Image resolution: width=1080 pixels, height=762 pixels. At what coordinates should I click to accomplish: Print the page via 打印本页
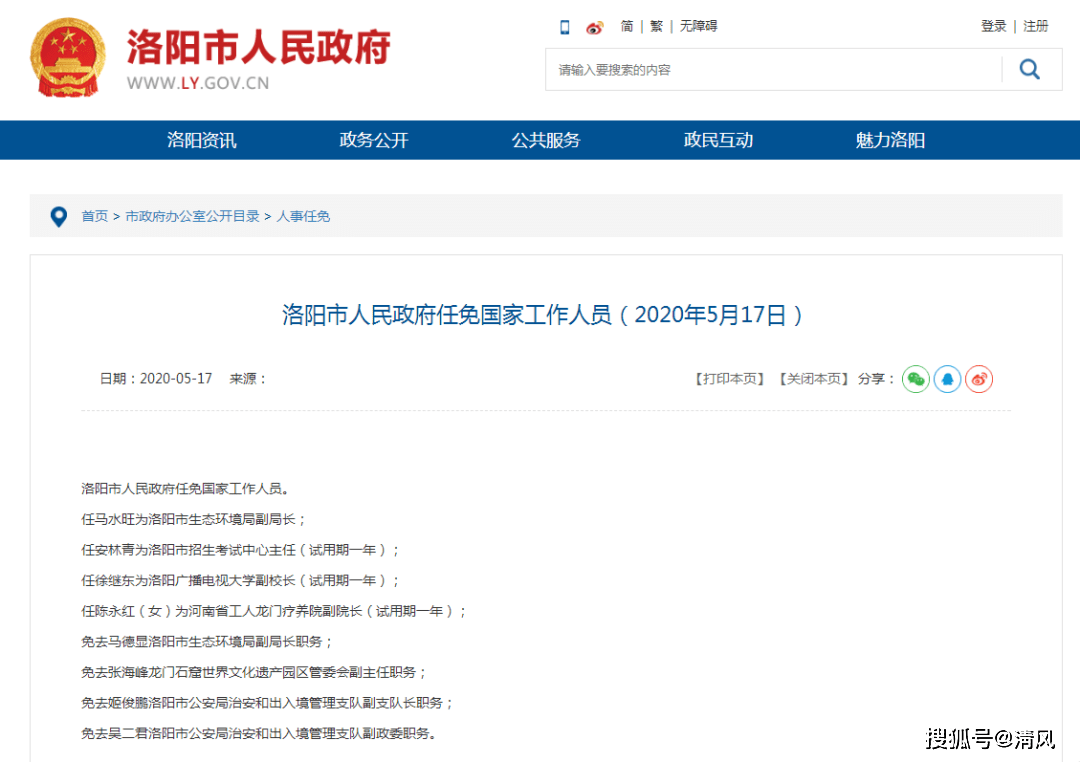(728, 379)
